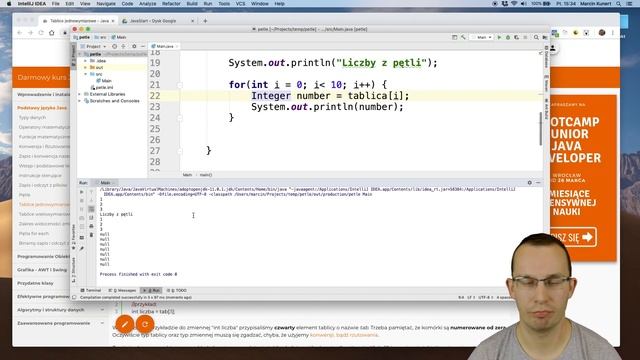Expand the .idea folder
Viewport: 640px width, 360px height.
(x=86, y=60)
